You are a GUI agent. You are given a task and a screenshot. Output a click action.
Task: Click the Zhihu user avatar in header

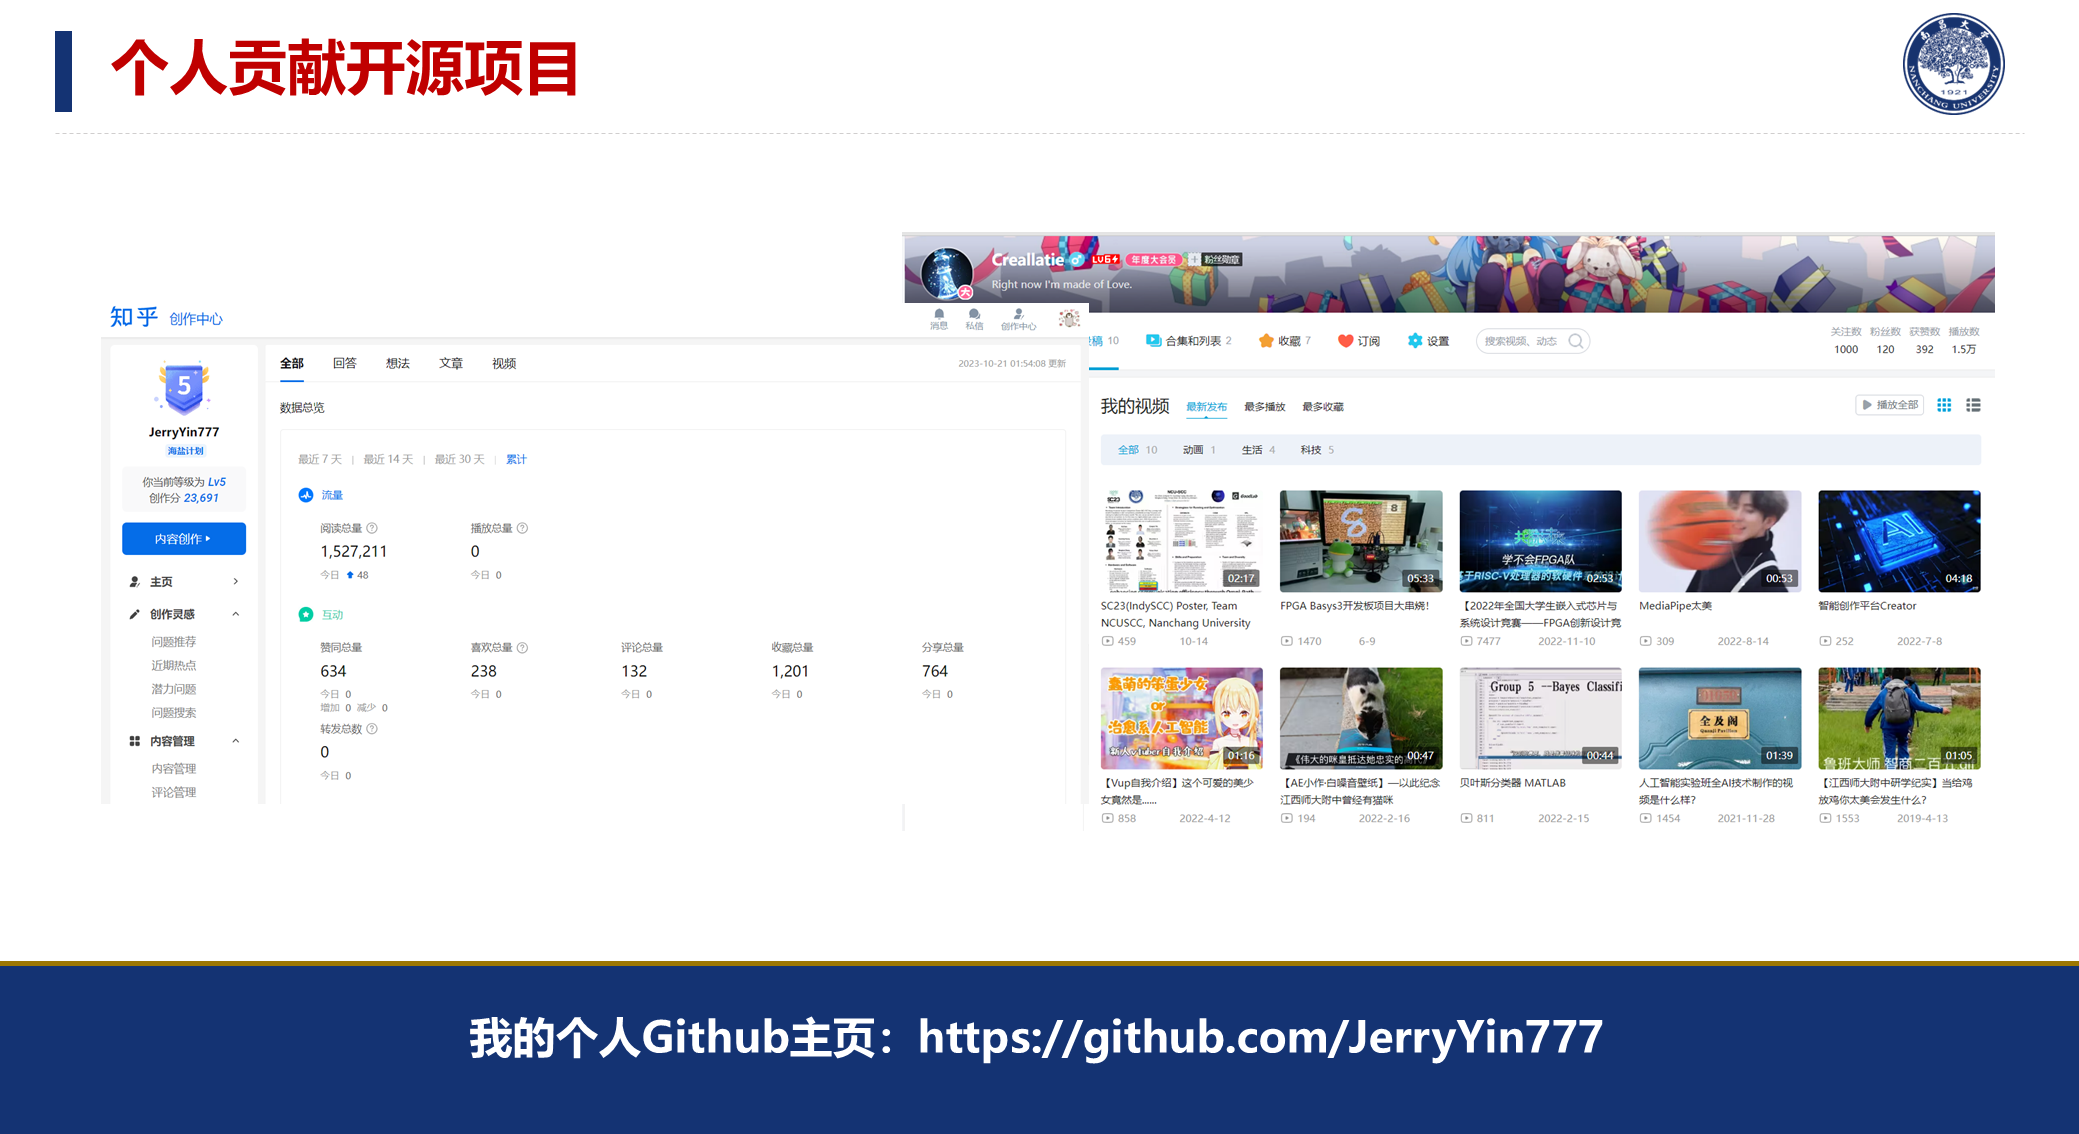pyautogui.click(x=1069, y=318)
